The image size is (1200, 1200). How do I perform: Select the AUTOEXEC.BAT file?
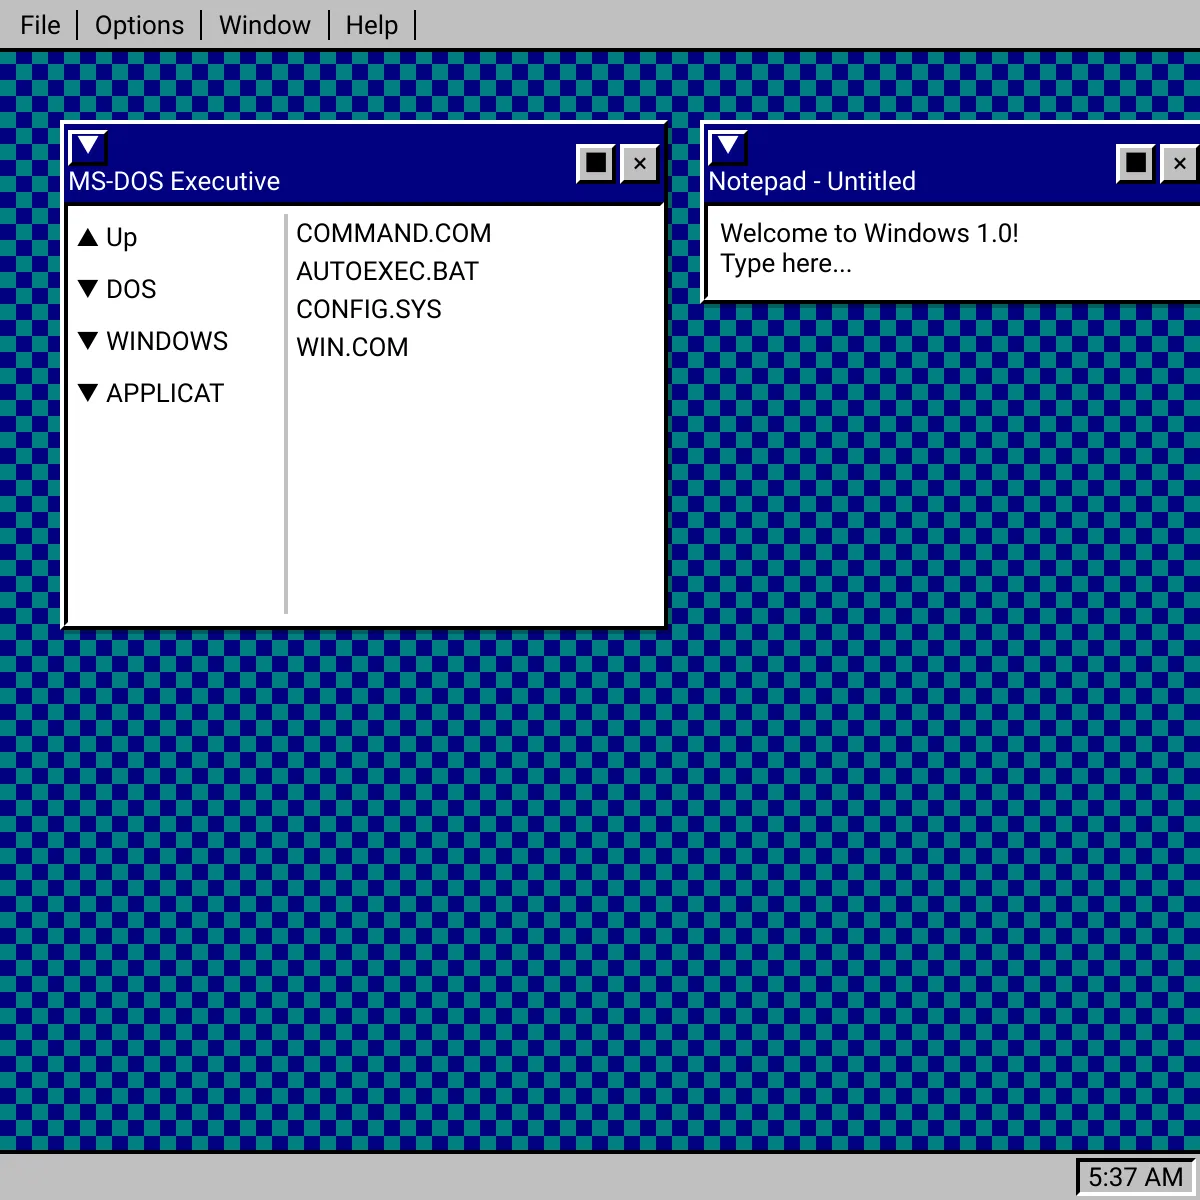(387, 271)
